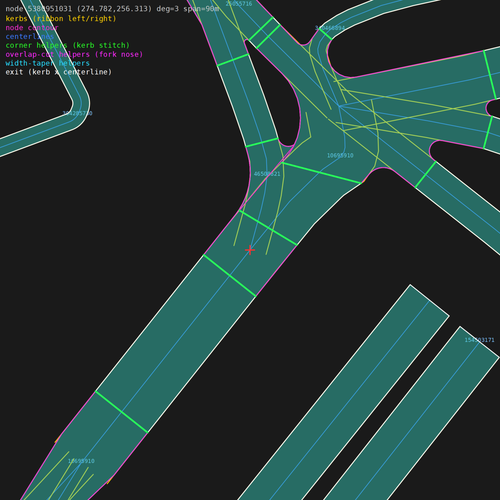Click the way label 154303171

pyautogui.click(x=480, y=340)
